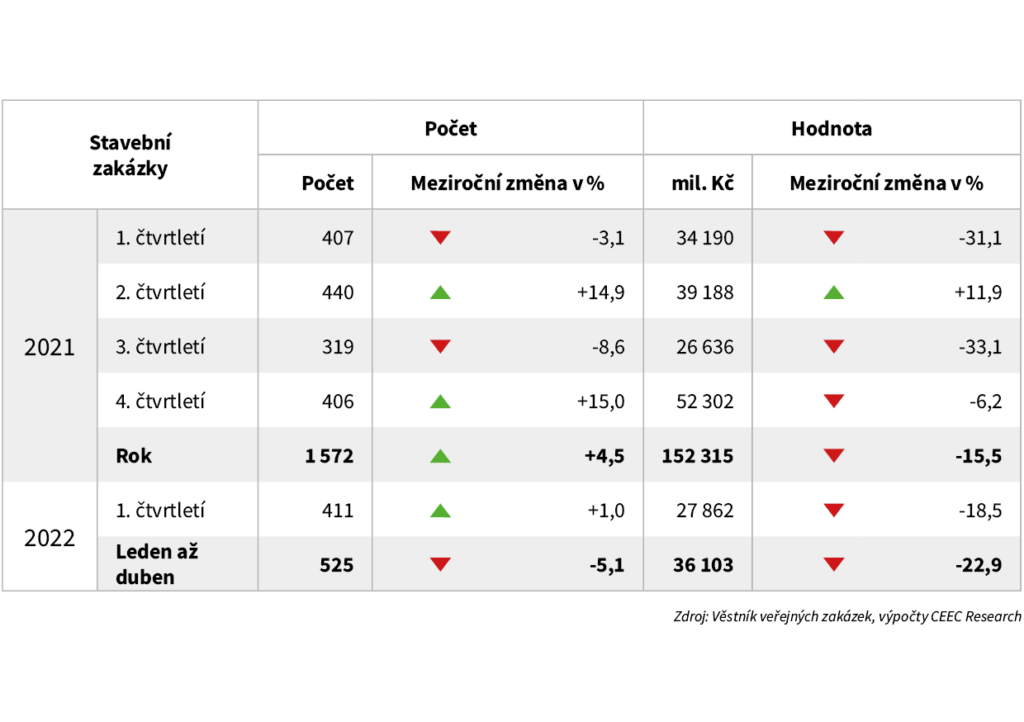The width and height of the screenshot is (1024, 722).
Task: Select the 2021 year cell
Action: [50, 348]
